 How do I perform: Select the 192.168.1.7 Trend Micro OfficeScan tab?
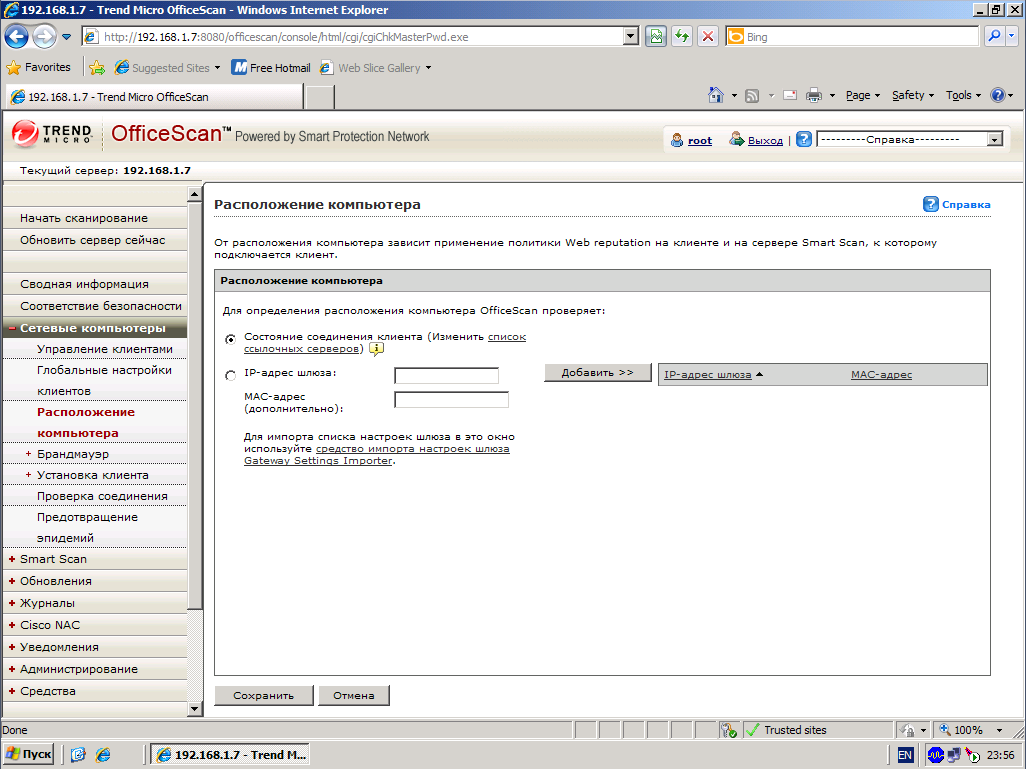[154, 97]
